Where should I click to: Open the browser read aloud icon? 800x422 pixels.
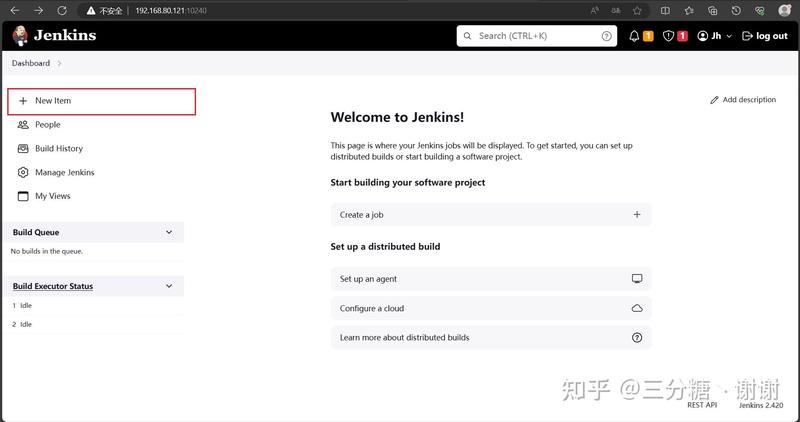tap(594, 10)
